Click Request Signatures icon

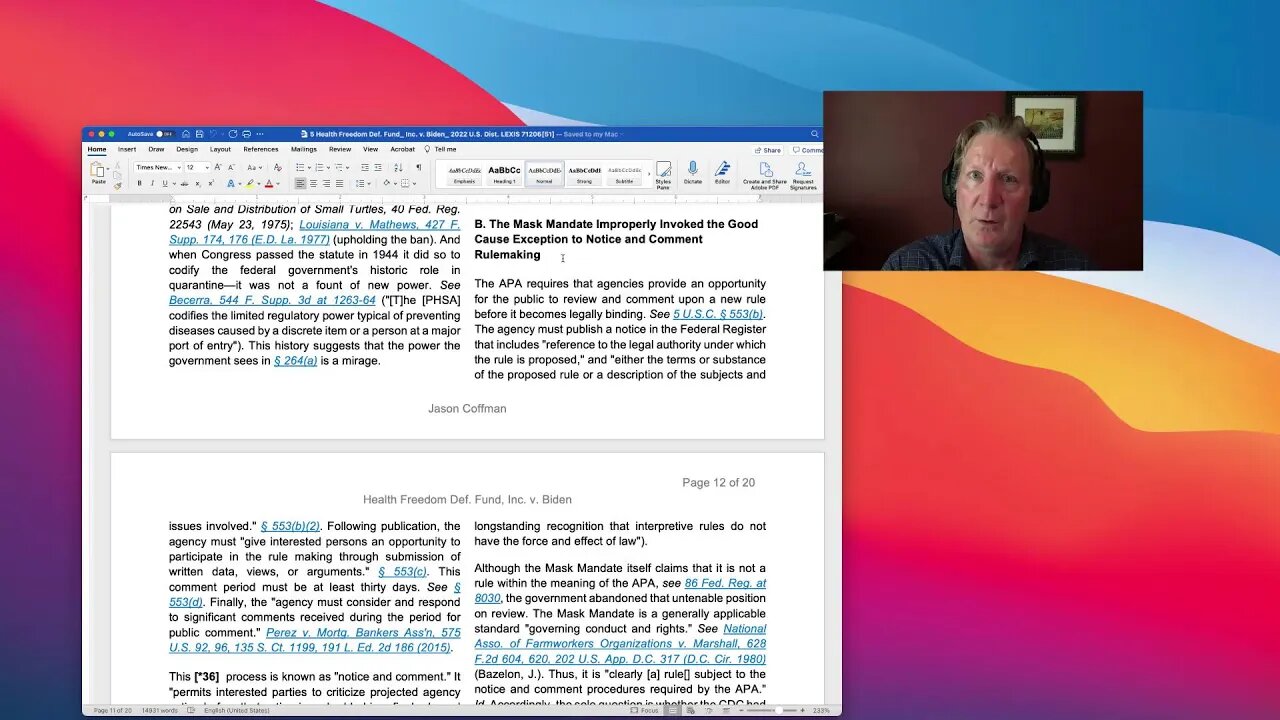[803, 175]
